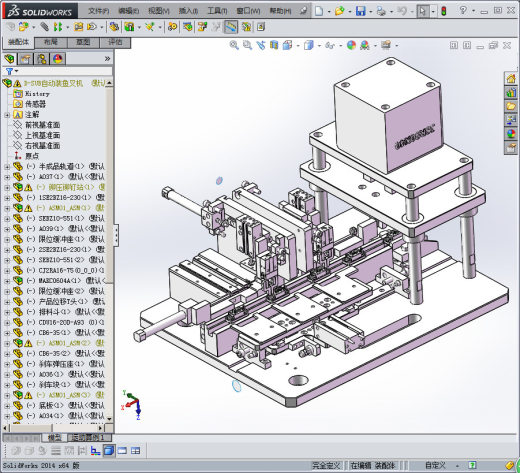The image size is (520, 473).
Task: Click the Edit Appearance color ball icon
Action: (351, 45)
